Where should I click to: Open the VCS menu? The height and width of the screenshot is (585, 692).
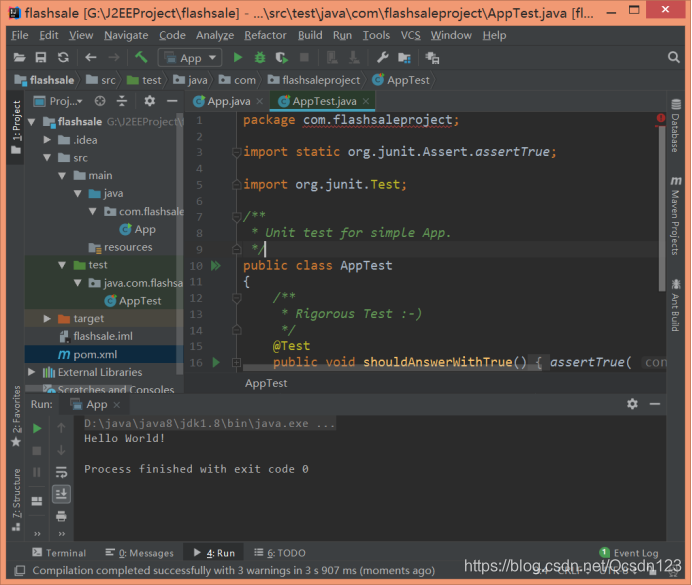pos(410,35)
